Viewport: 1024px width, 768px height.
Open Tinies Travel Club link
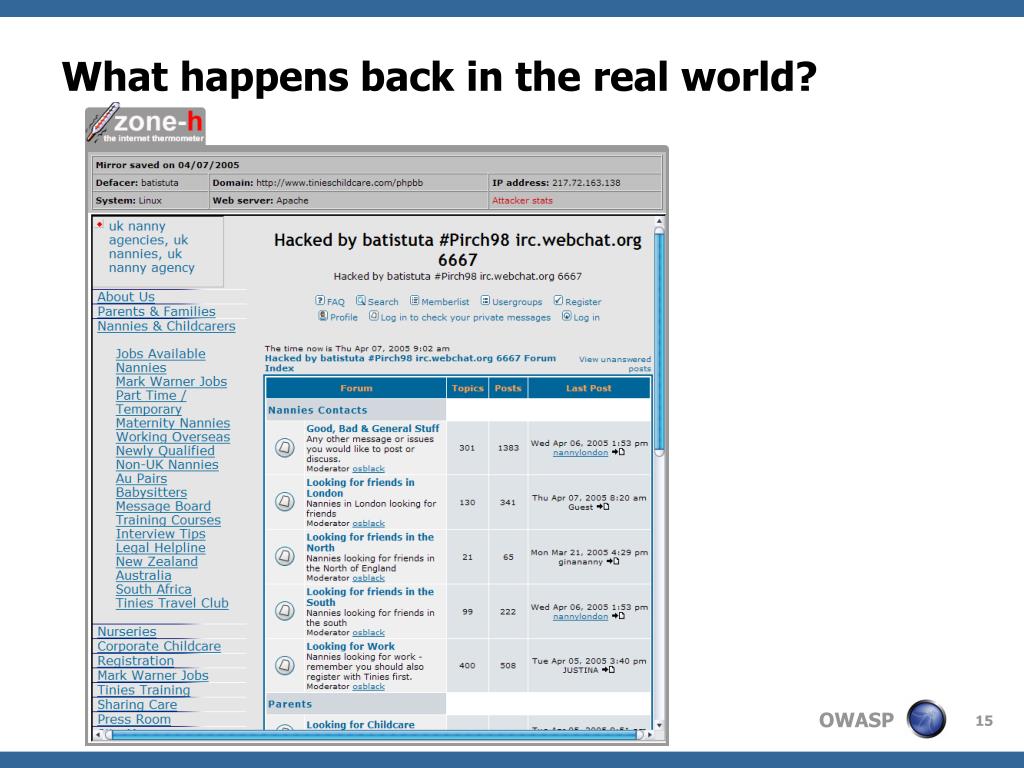coord(172,603)
